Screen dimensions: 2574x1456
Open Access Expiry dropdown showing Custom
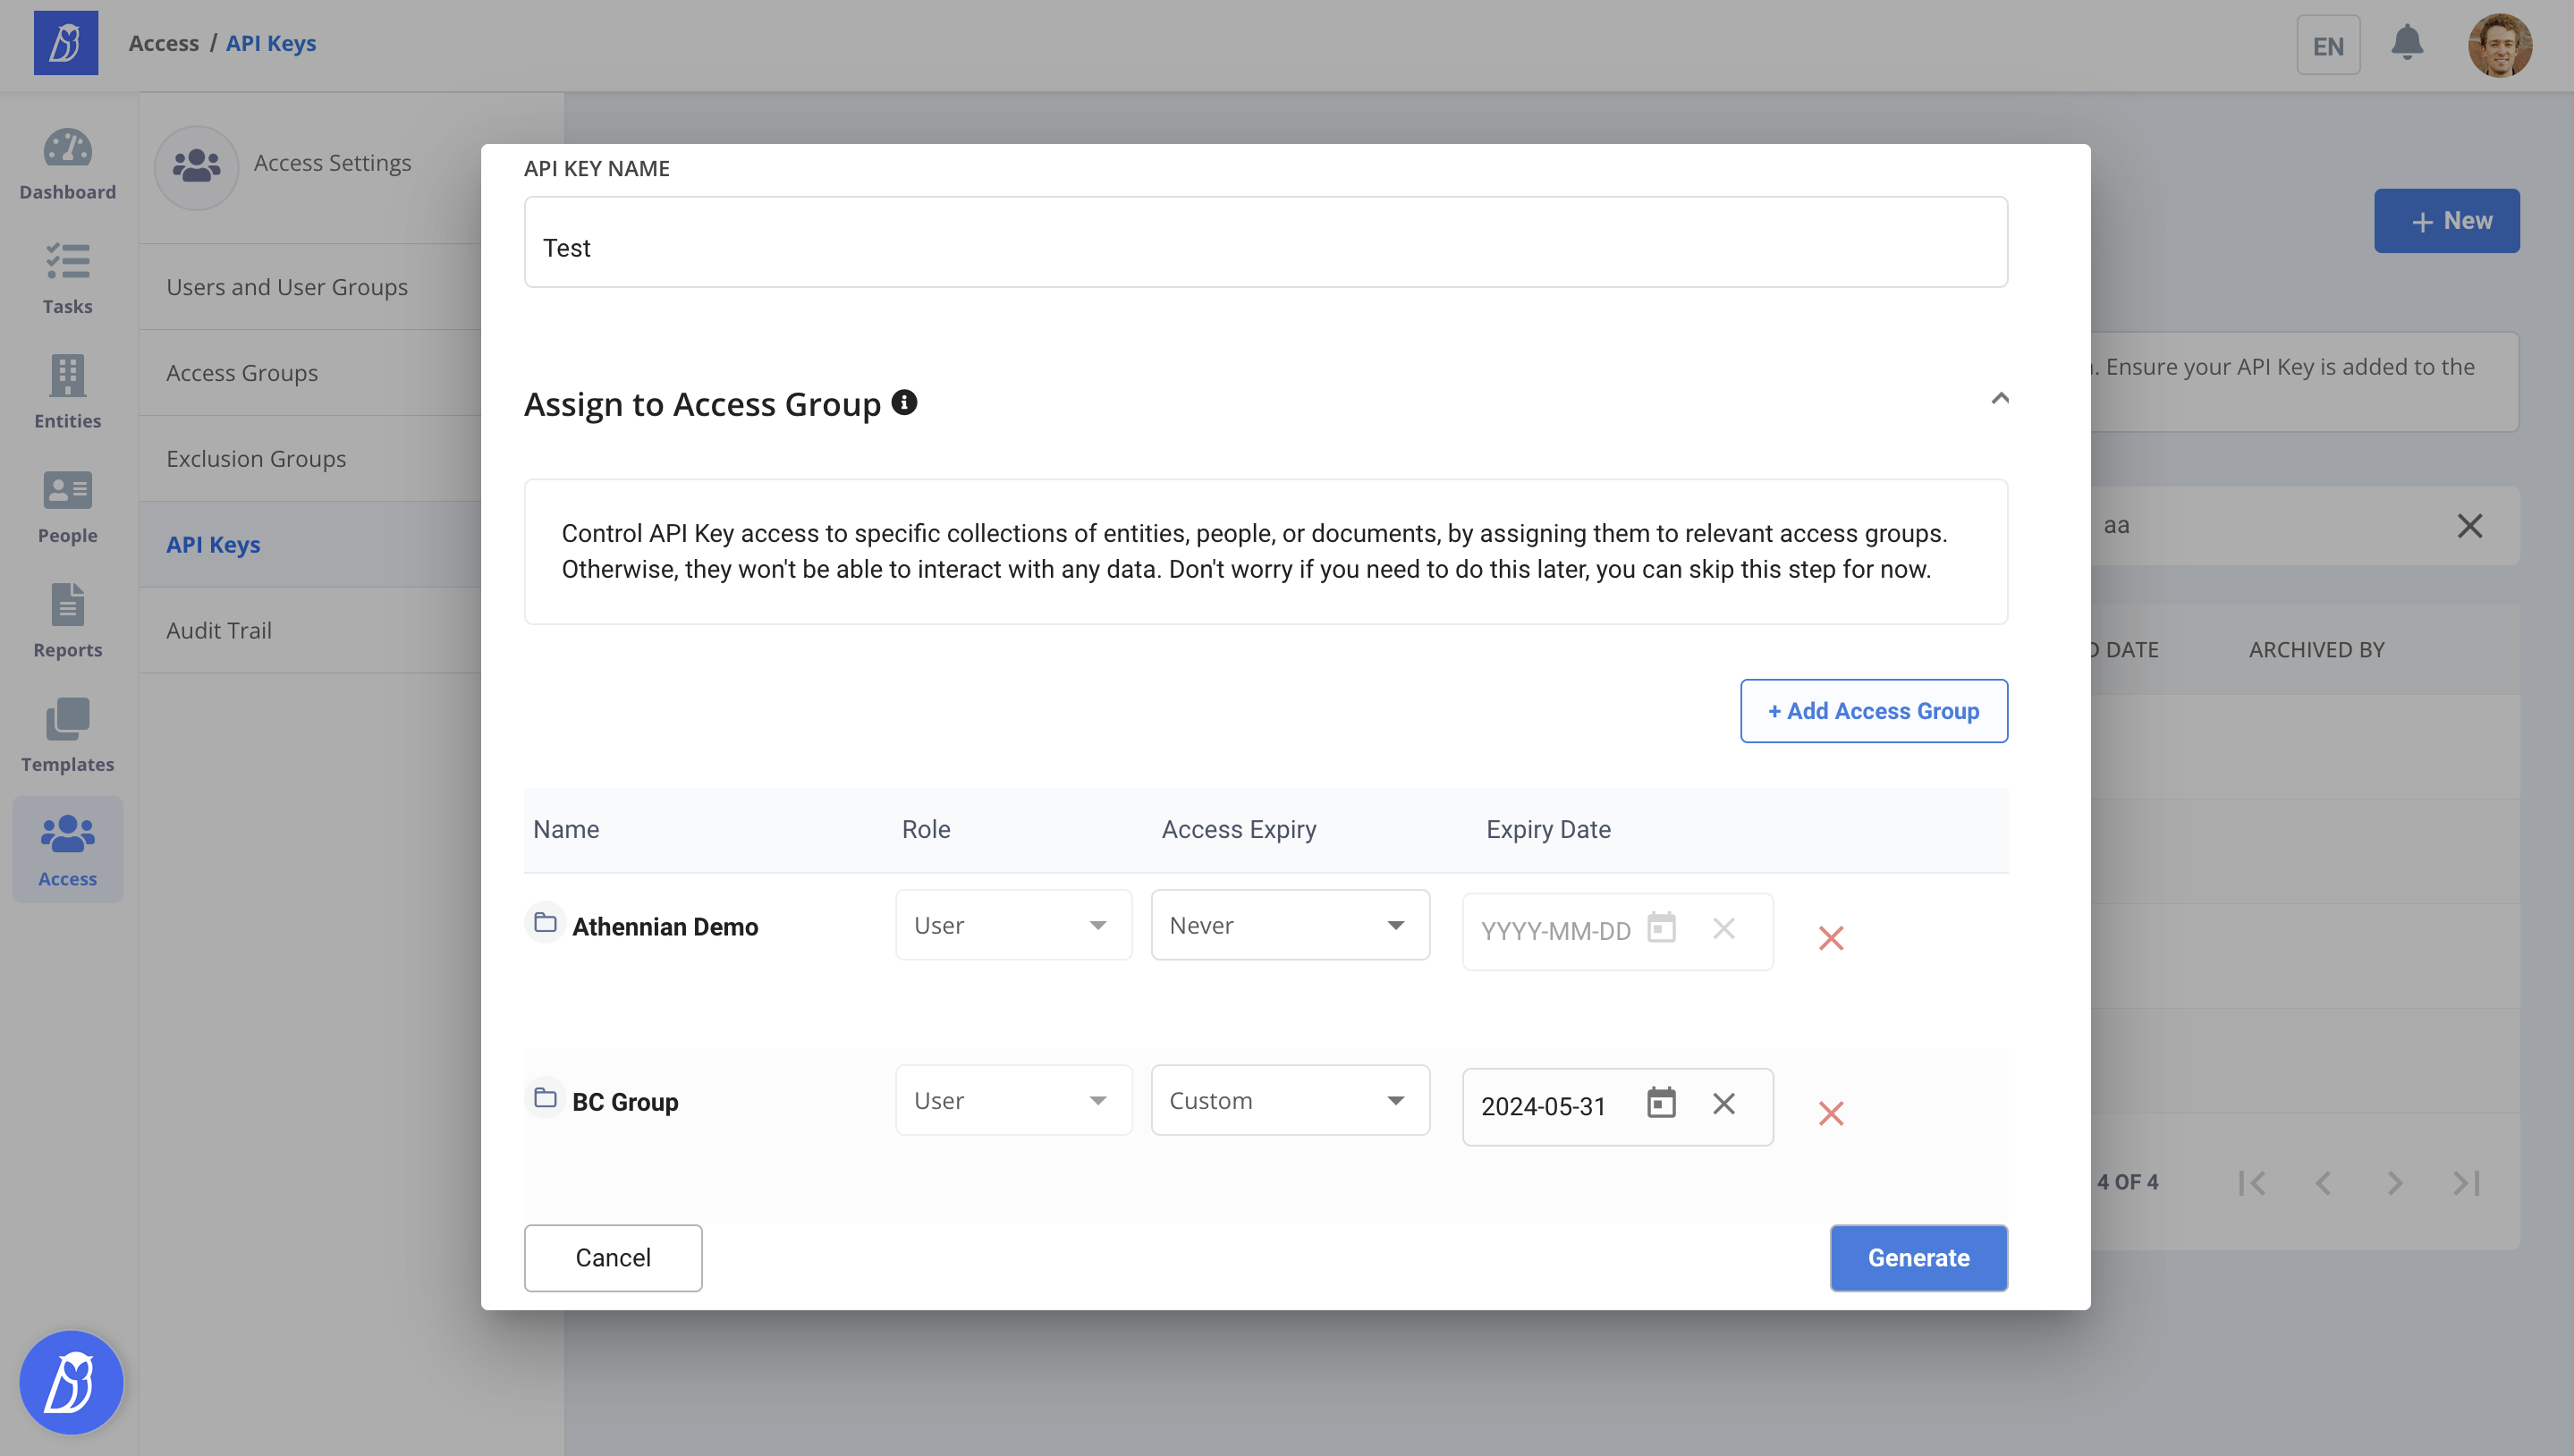pyautogui.click(x=1289, y=1100)
